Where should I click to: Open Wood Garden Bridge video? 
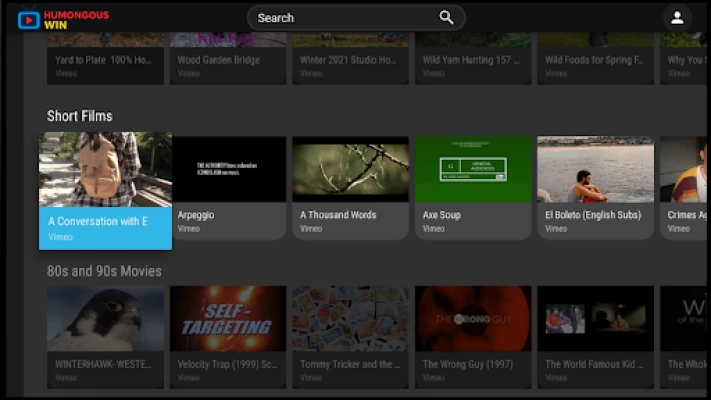pyautogui.click(x=228, y=60)
